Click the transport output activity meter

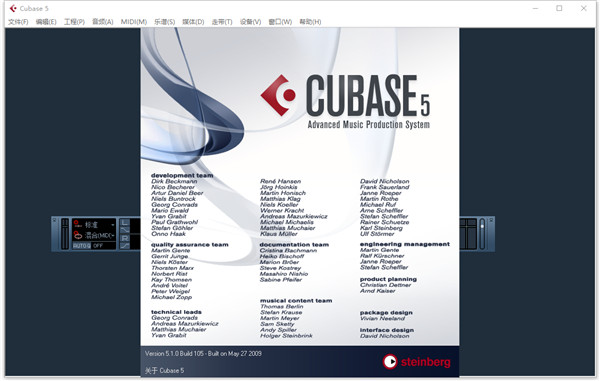(x=468, y=233)
